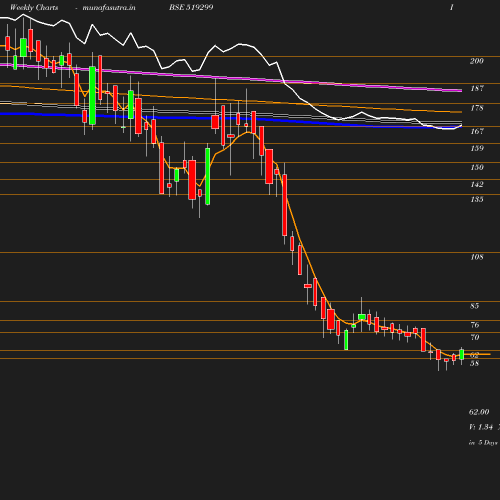Click the last green candle near 62

pyautogui.click(x=462, y=354)
